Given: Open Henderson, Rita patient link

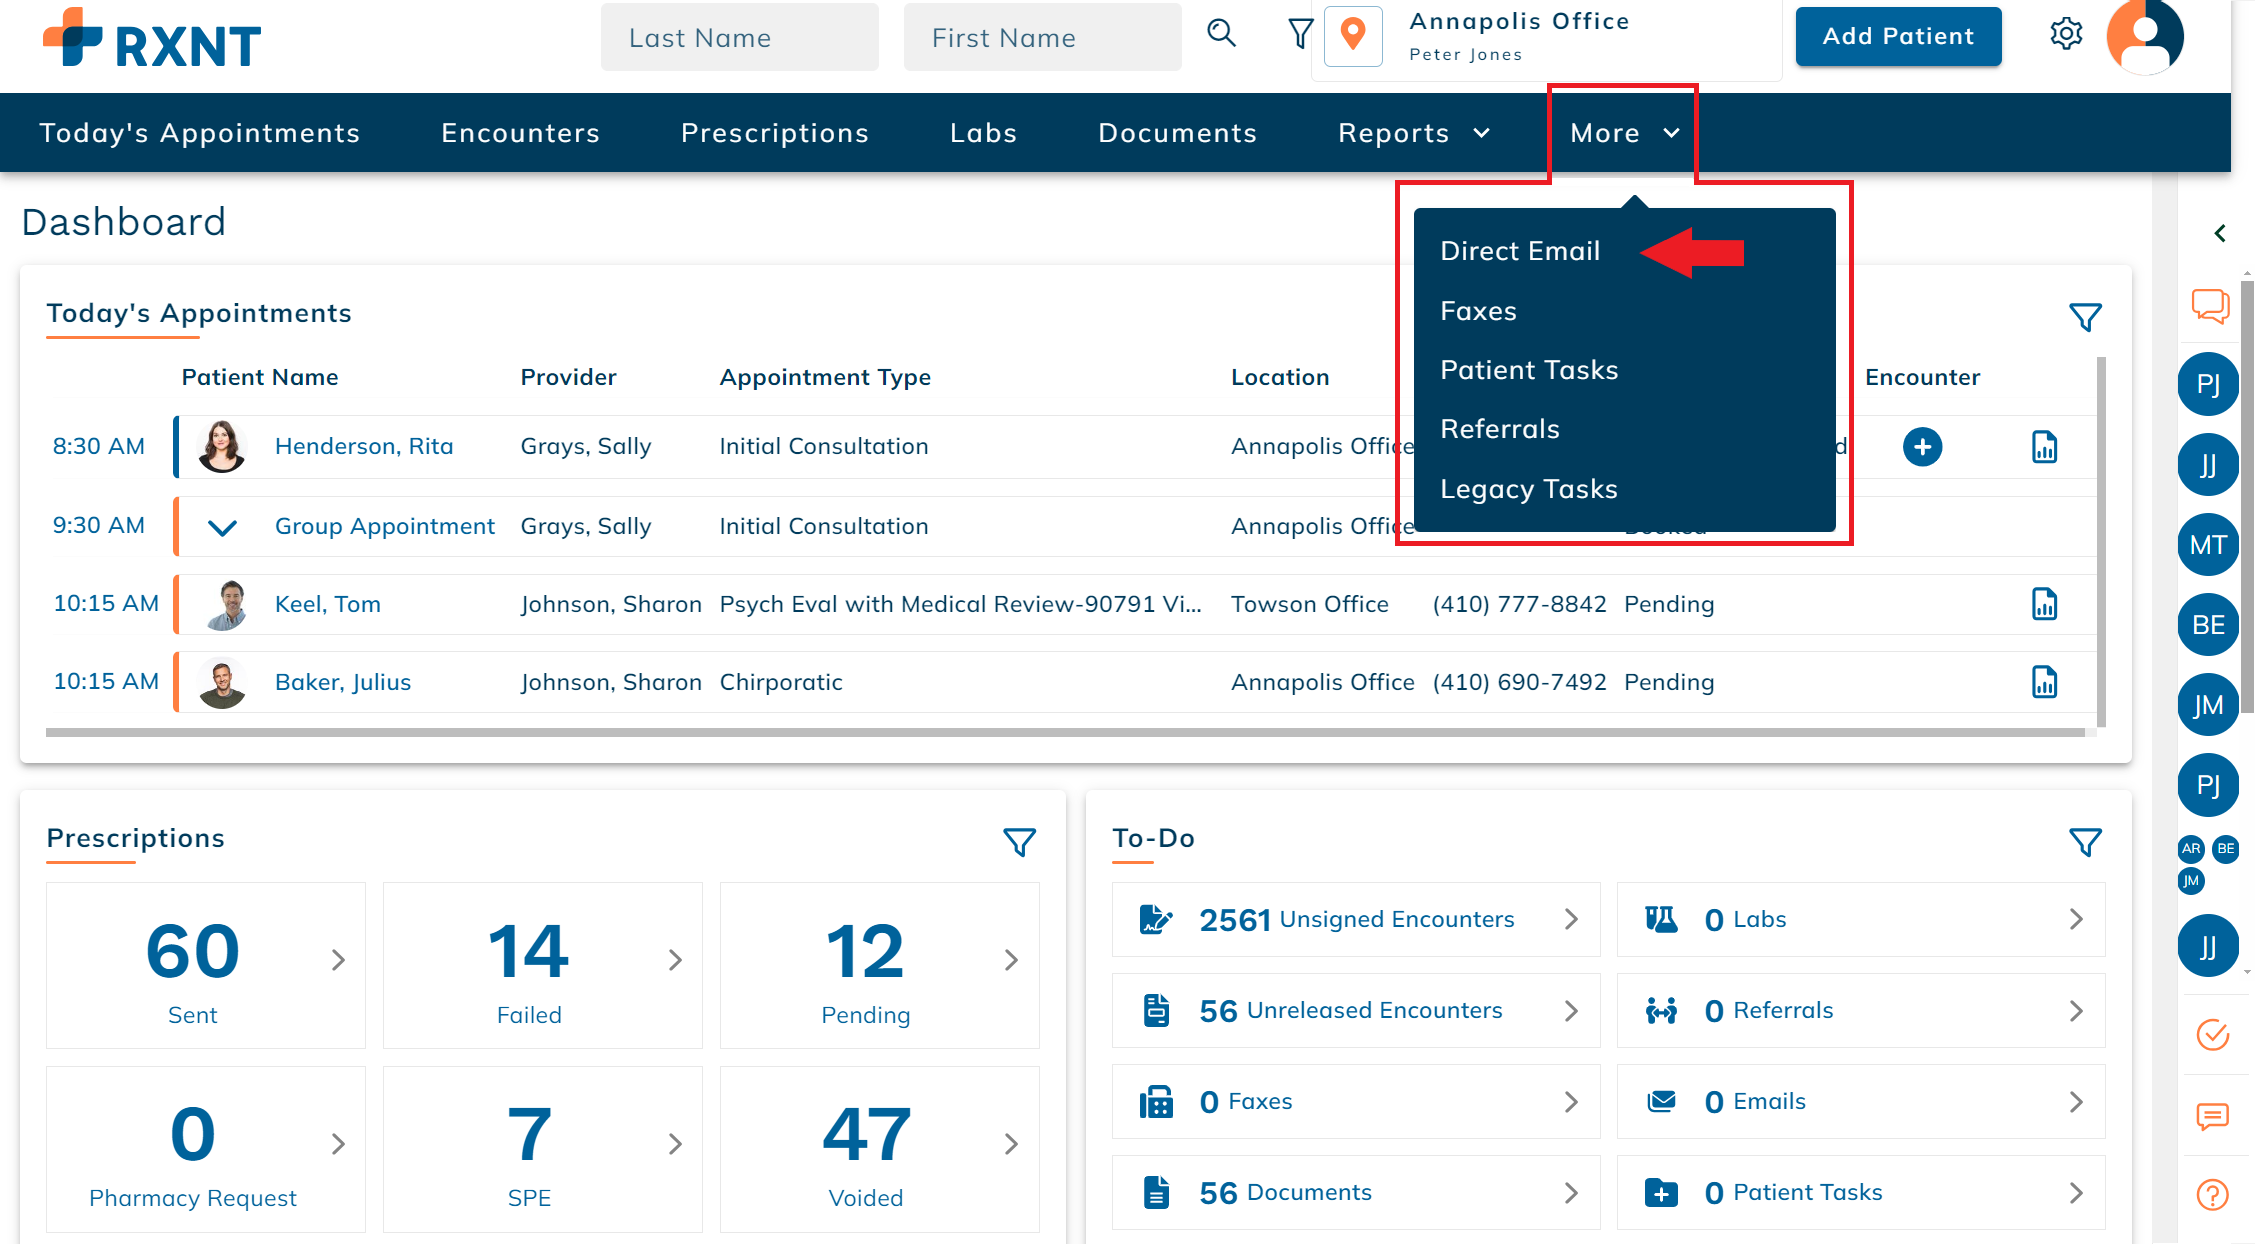Looking at the screenshot, I should pyautogui.click(x=364, y=446).
